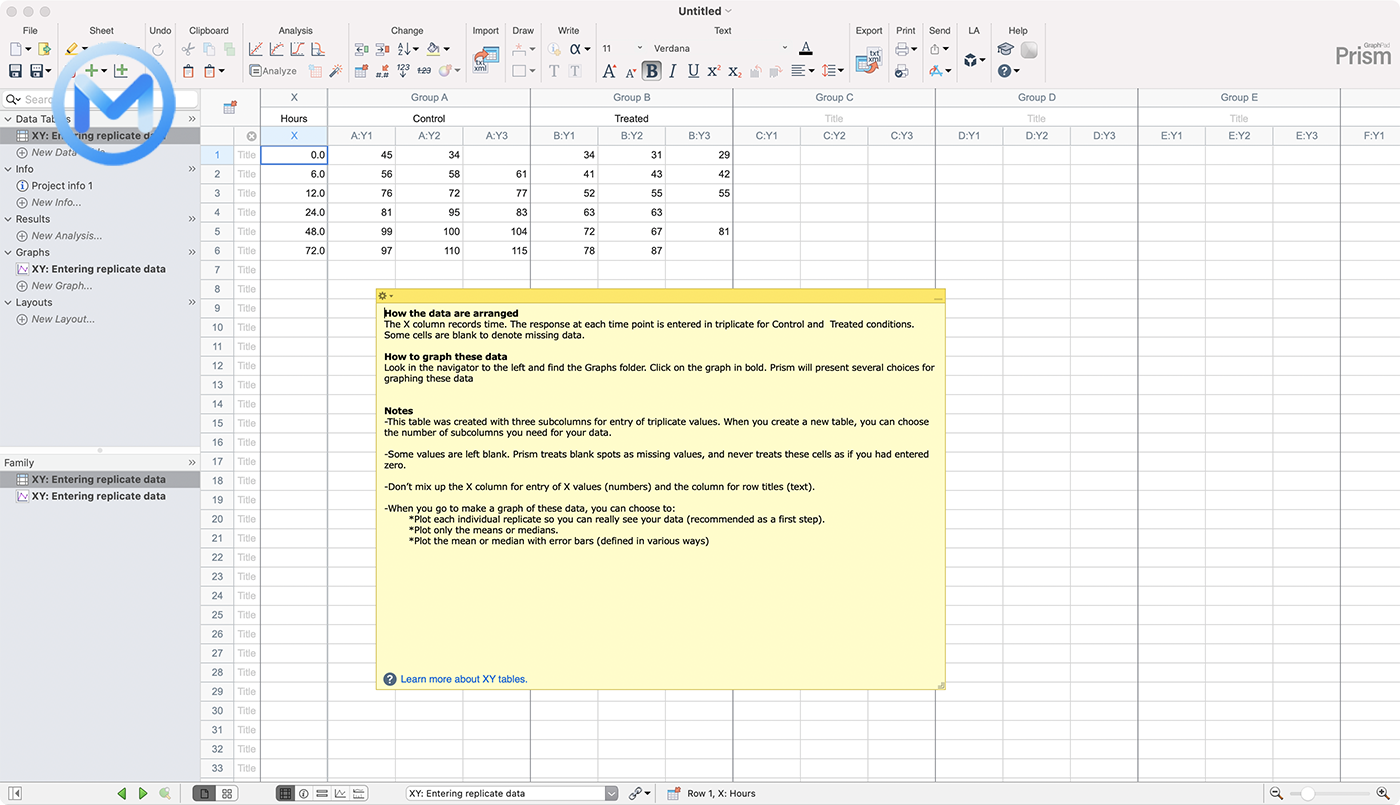
Task: Show the info section button in status bar
Action: point(304,793)
